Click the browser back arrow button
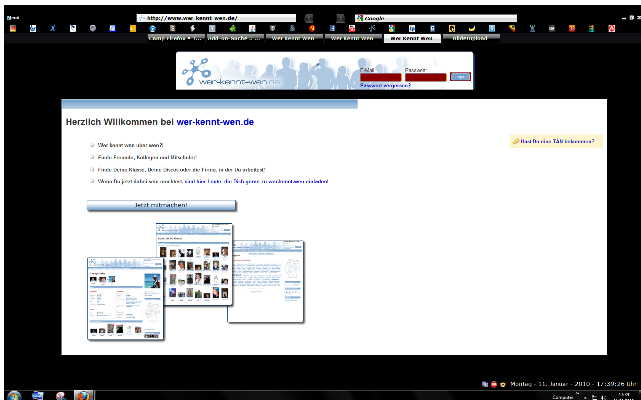The image size is (641, 400). (x=309, y=18)
